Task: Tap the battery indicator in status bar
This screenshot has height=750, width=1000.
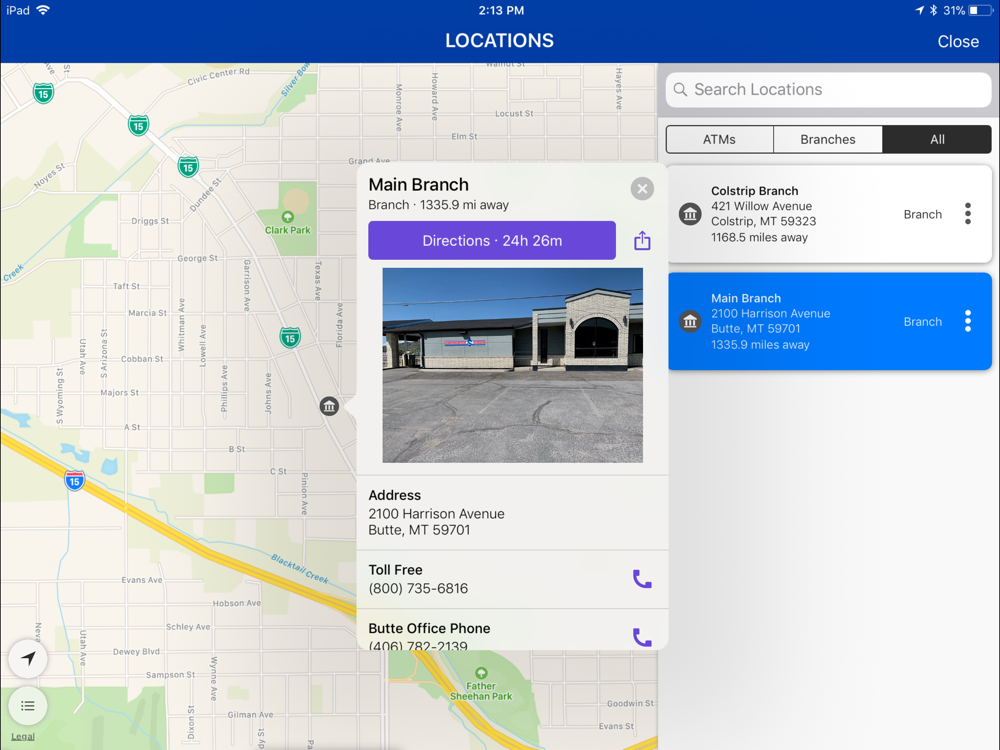Action: click(x=980, y=10)
